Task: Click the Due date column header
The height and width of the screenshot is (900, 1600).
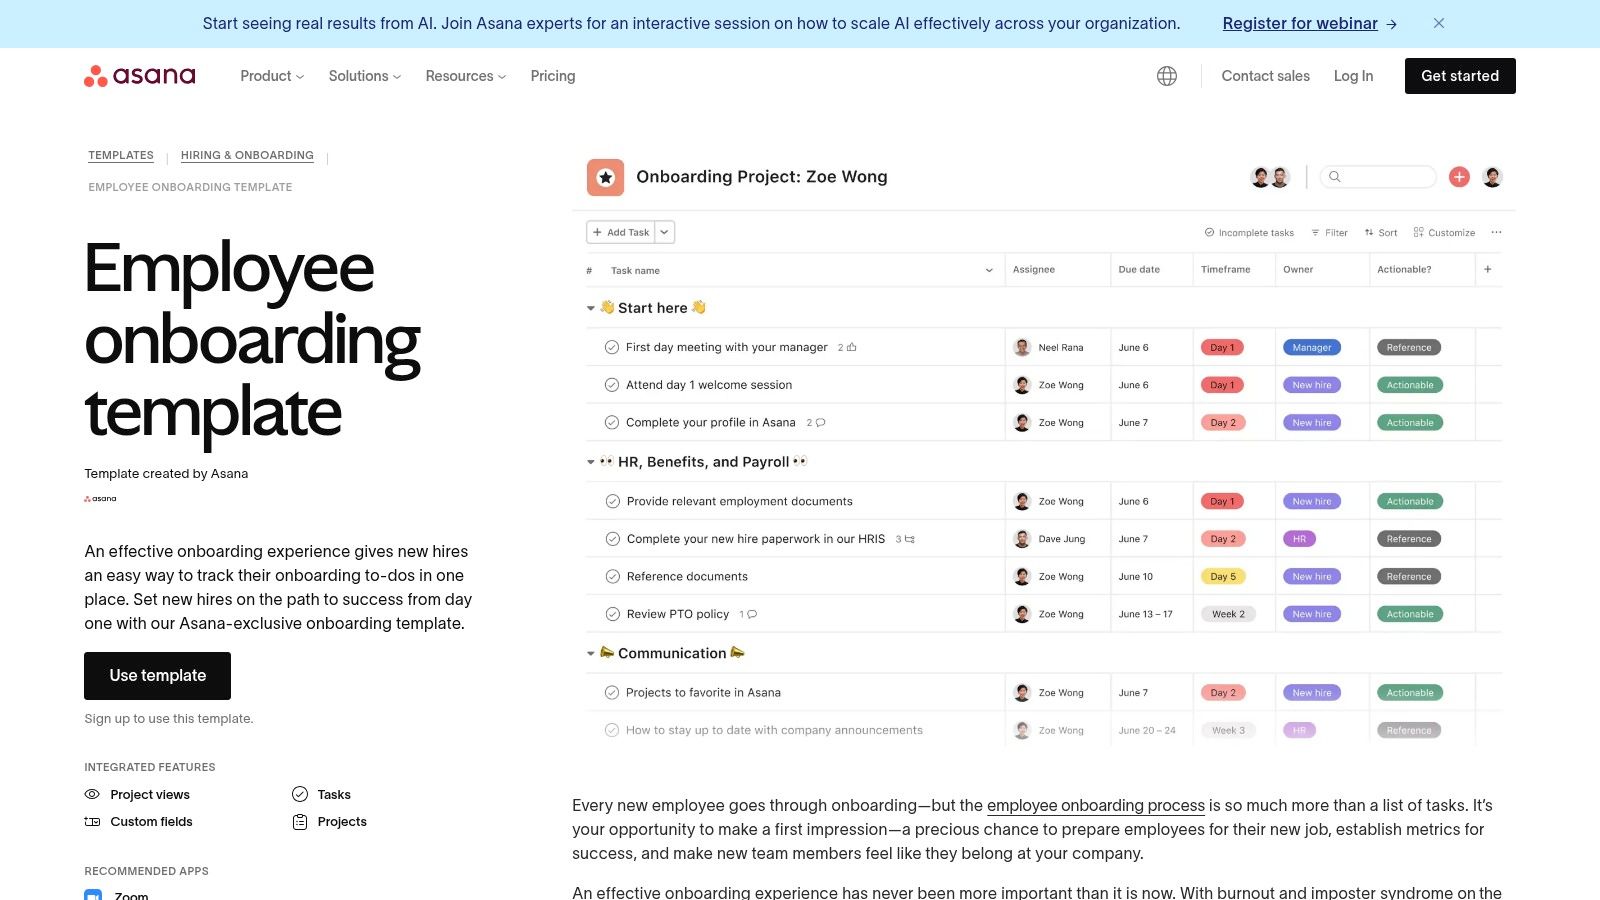Action: 1139,269
